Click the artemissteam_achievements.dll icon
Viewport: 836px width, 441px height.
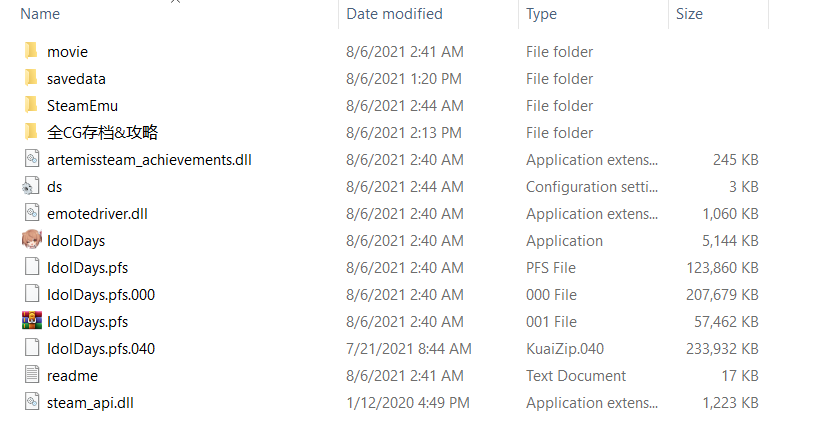pos(31,159)
